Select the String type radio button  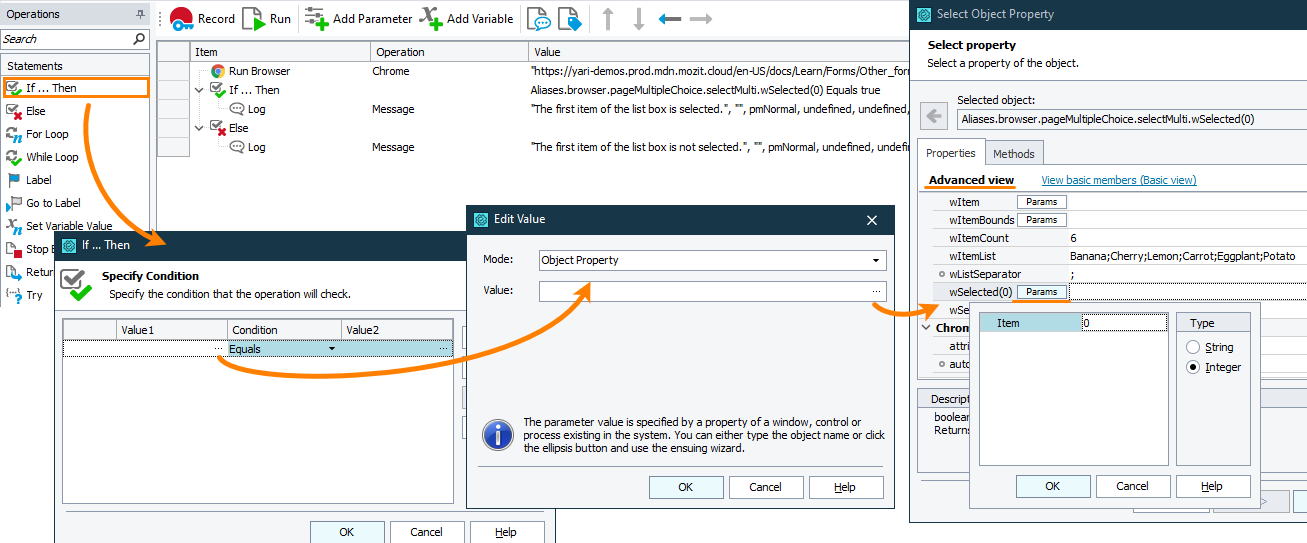[x=1192, y=347]
